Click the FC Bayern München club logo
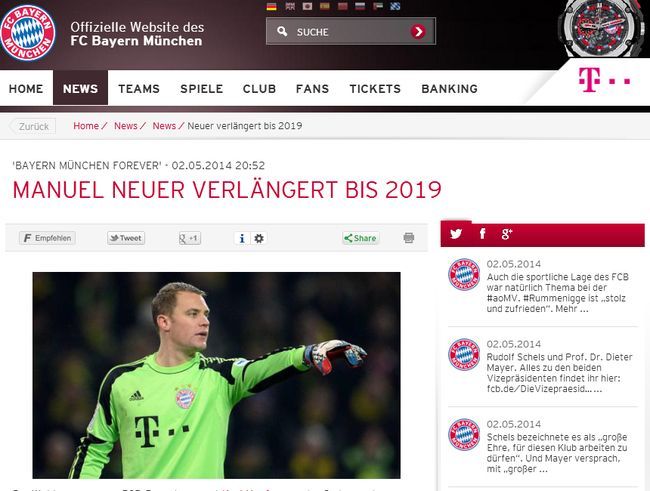 point(28,33)
